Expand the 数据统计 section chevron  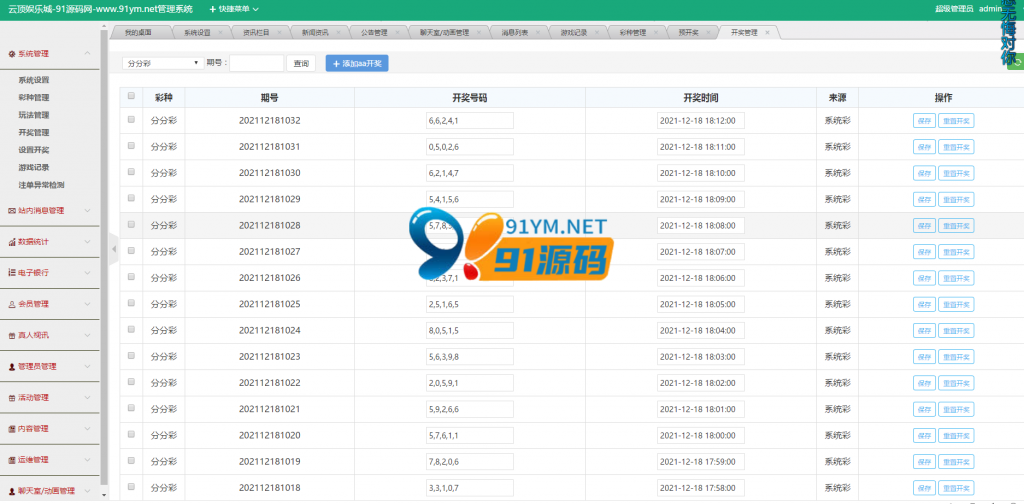pos(88,242)
